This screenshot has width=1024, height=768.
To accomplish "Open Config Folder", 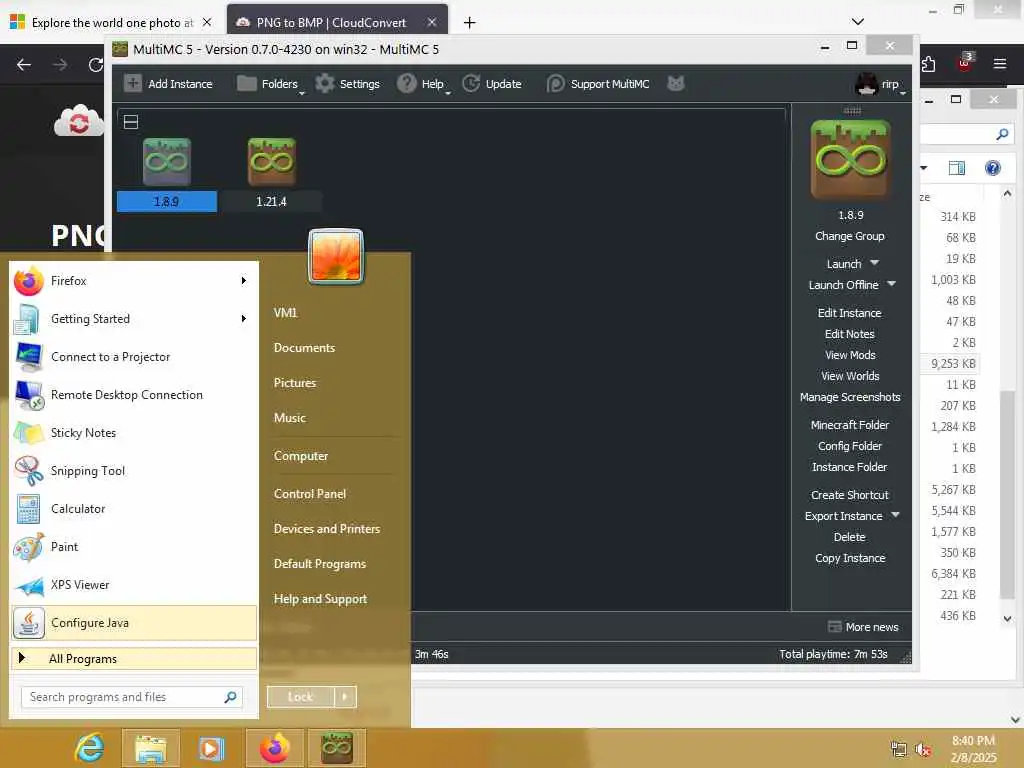I will click(x=850, y=446).
